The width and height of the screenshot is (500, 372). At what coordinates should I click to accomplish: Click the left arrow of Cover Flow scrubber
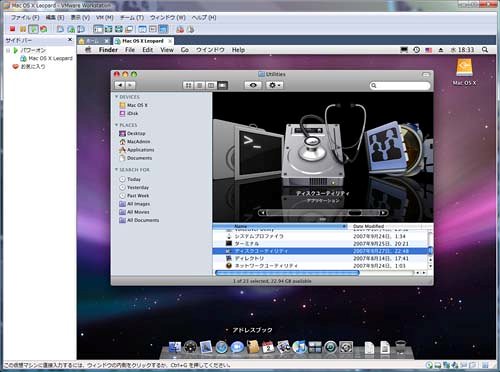point(263,212)
